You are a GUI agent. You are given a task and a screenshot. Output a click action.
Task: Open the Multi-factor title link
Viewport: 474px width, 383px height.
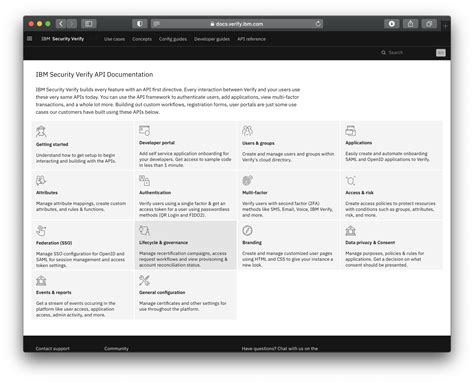(255, 193)
